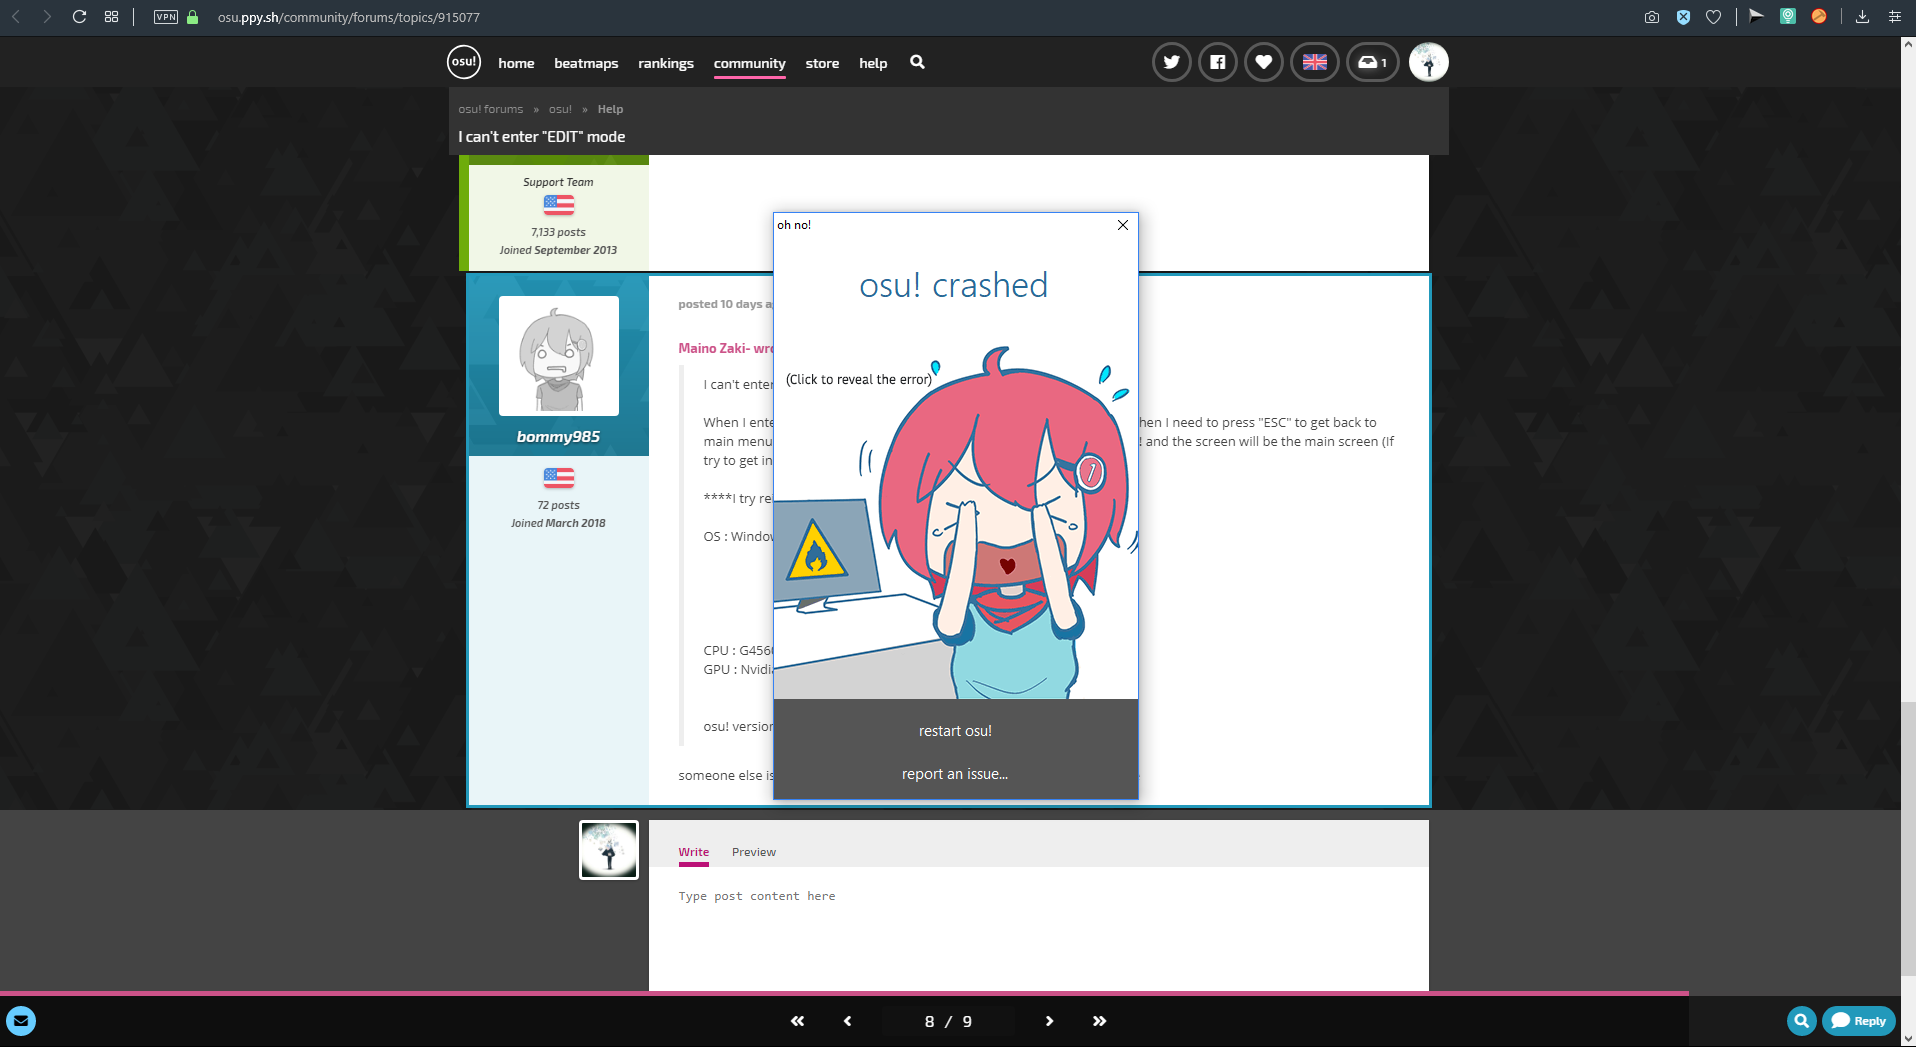Click the topic title I can't enter EDIT mode
Image resolution: width=1916 pixels, height=1047 pixels.
542,137
